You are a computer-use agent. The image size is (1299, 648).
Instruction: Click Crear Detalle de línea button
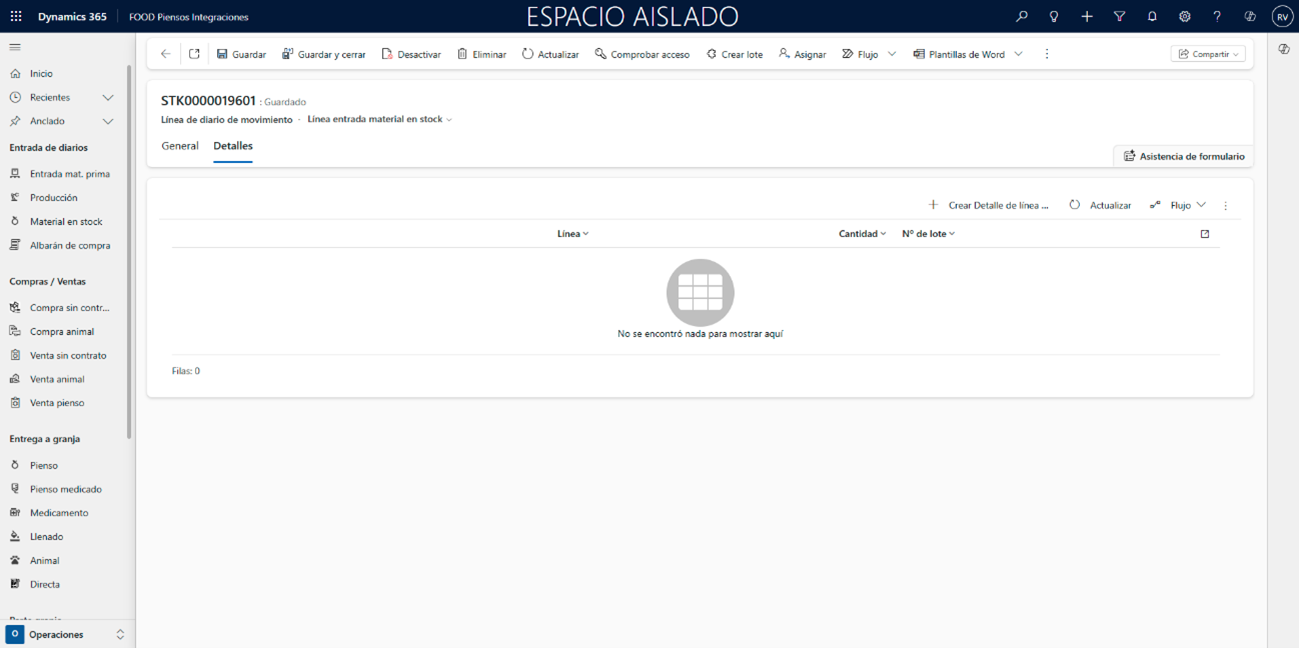click(989, 205)
